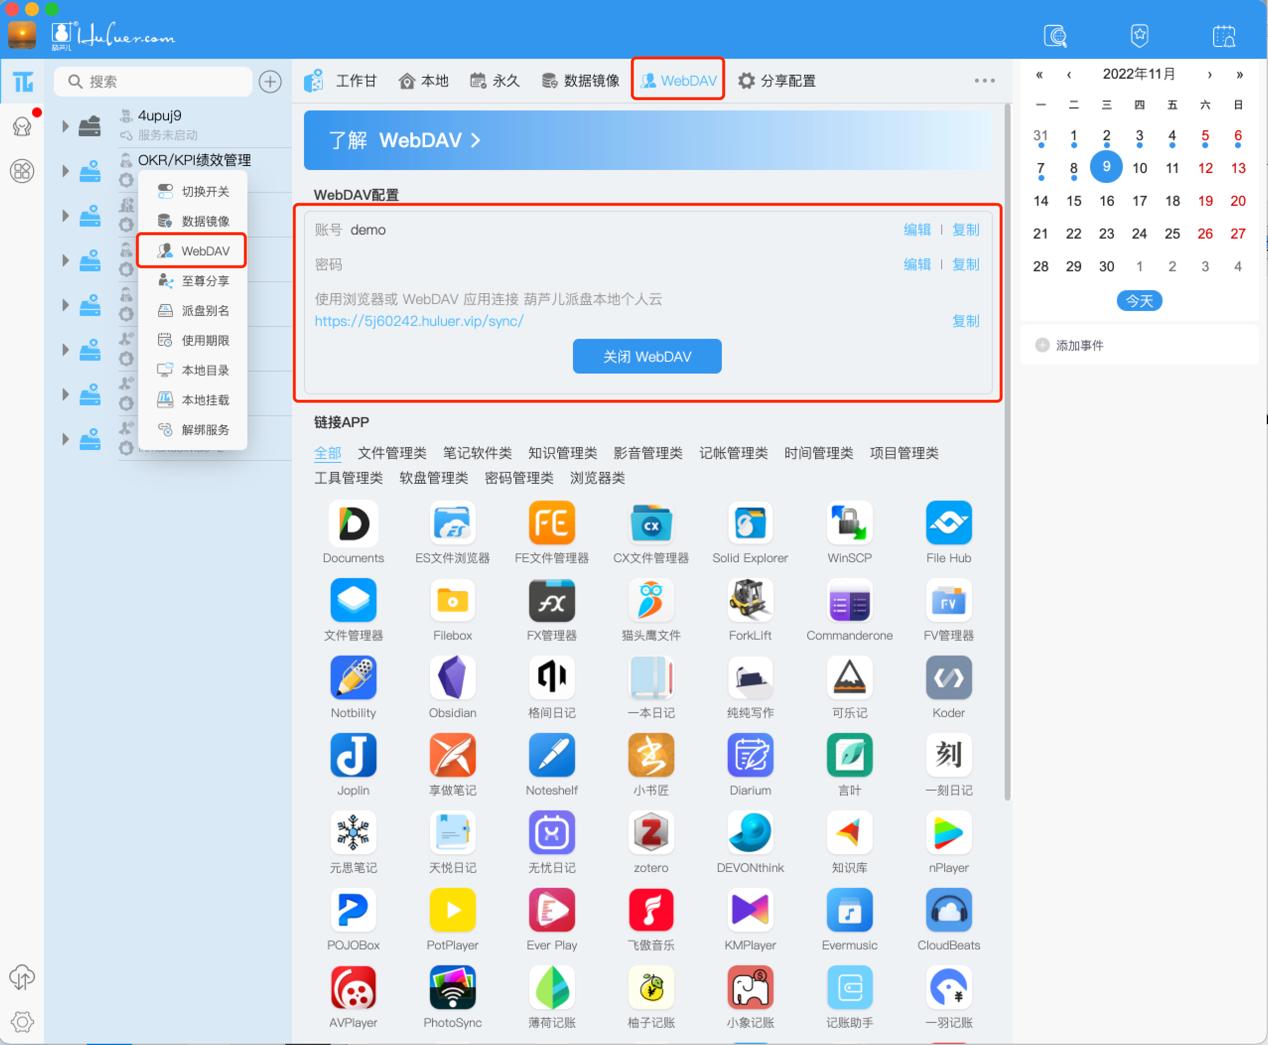Switch to the 数据镜像 tab
1268x1045 pixels.
(581, 80)
